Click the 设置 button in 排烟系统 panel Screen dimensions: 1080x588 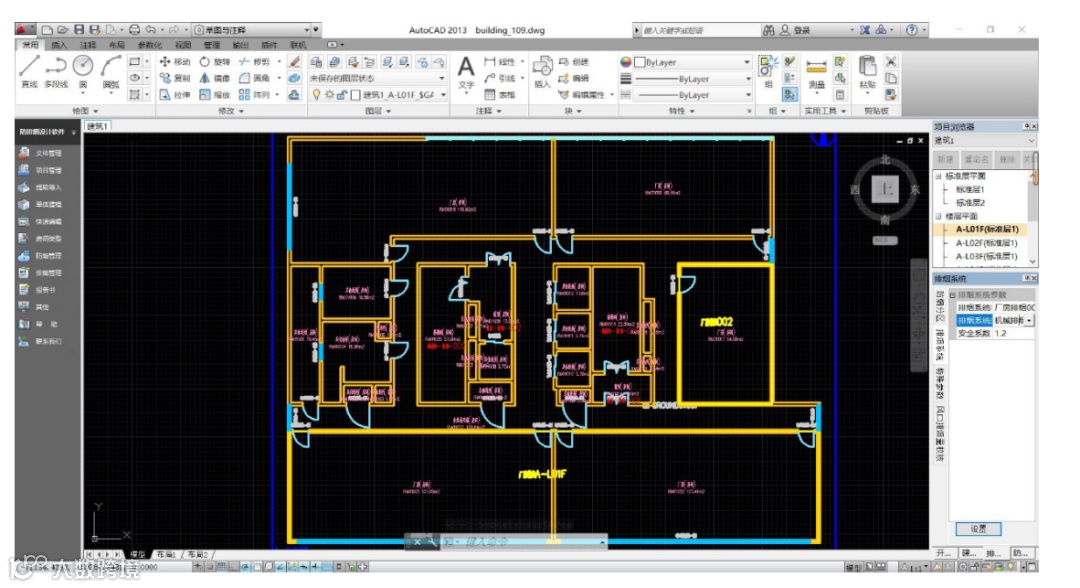pos(978,529)
